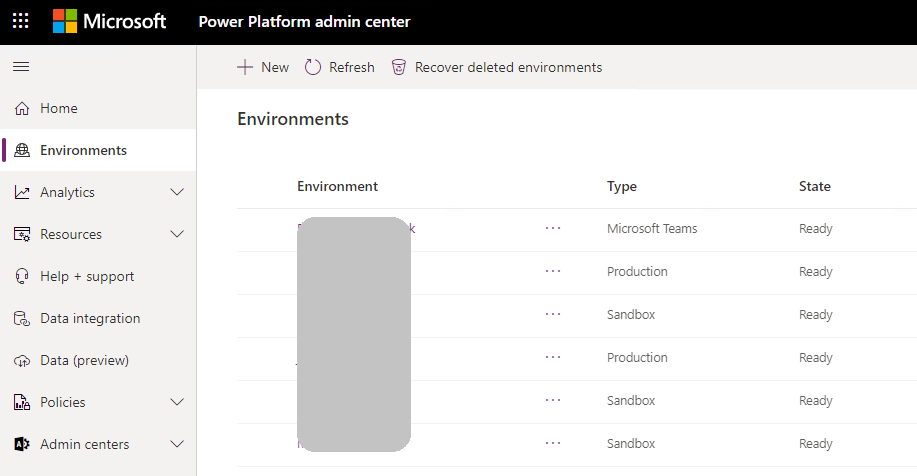Click the Analytics chart icon

point(22,192)
